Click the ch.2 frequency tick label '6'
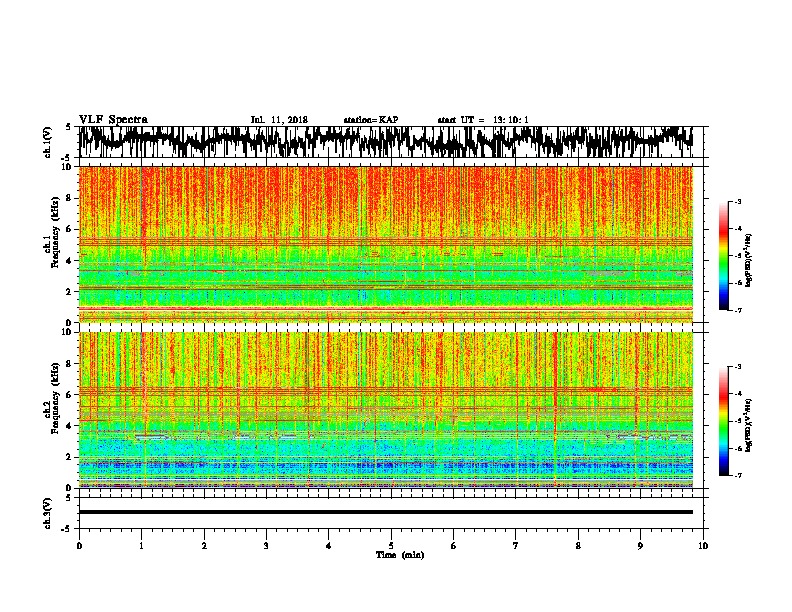 click(70, 395)
